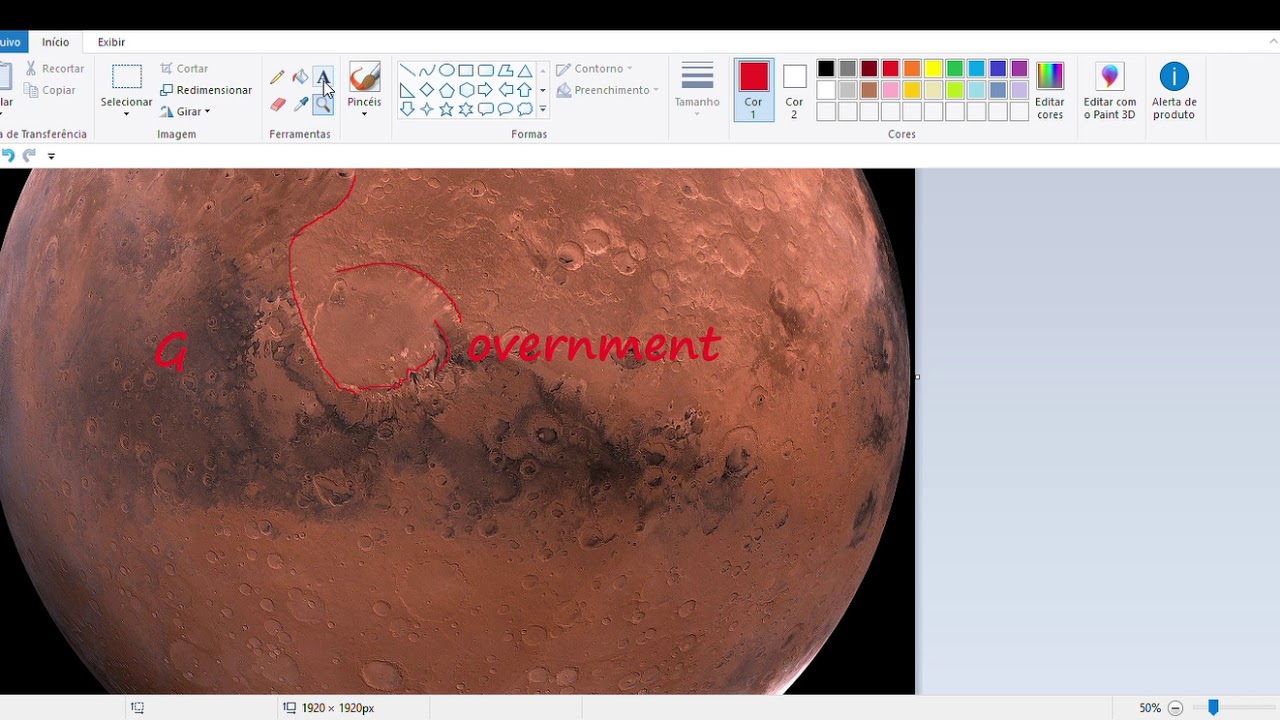Choose the cloud callout shape
The height and width of the screenshot is (720, 1280).
coord(524,109)
